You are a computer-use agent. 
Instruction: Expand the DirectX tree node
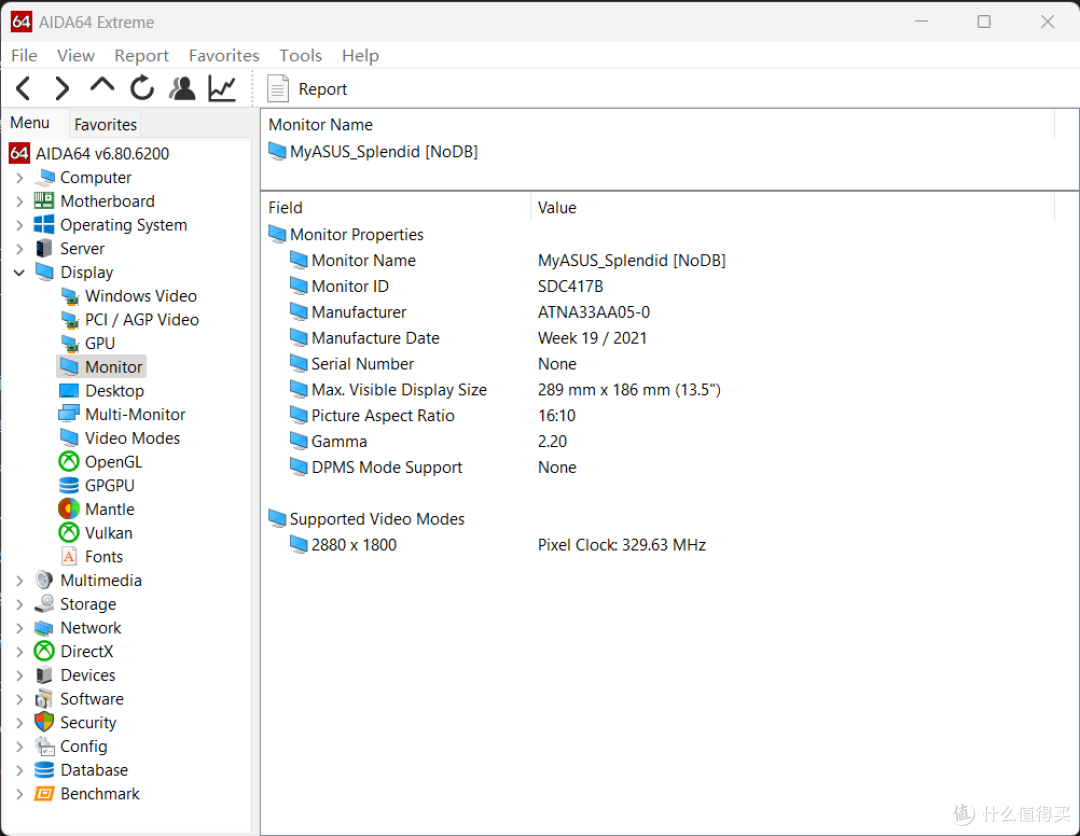pyautogui.click(x=19, y=651)
